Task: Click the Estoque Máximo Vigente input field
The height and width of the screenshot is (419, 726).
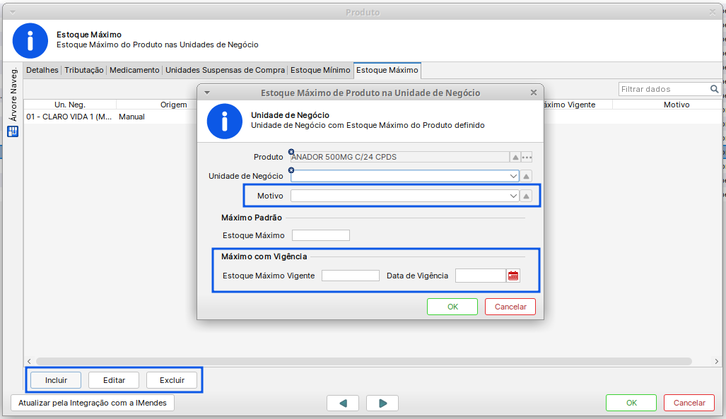Action: 350,275
